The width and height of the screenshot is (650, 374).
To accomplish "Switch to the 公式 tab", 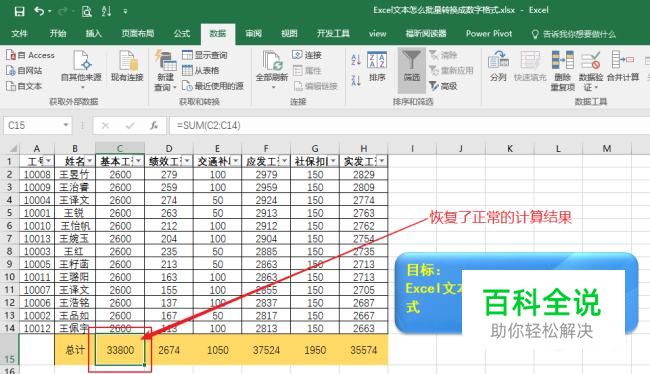I will coord(182,34).
